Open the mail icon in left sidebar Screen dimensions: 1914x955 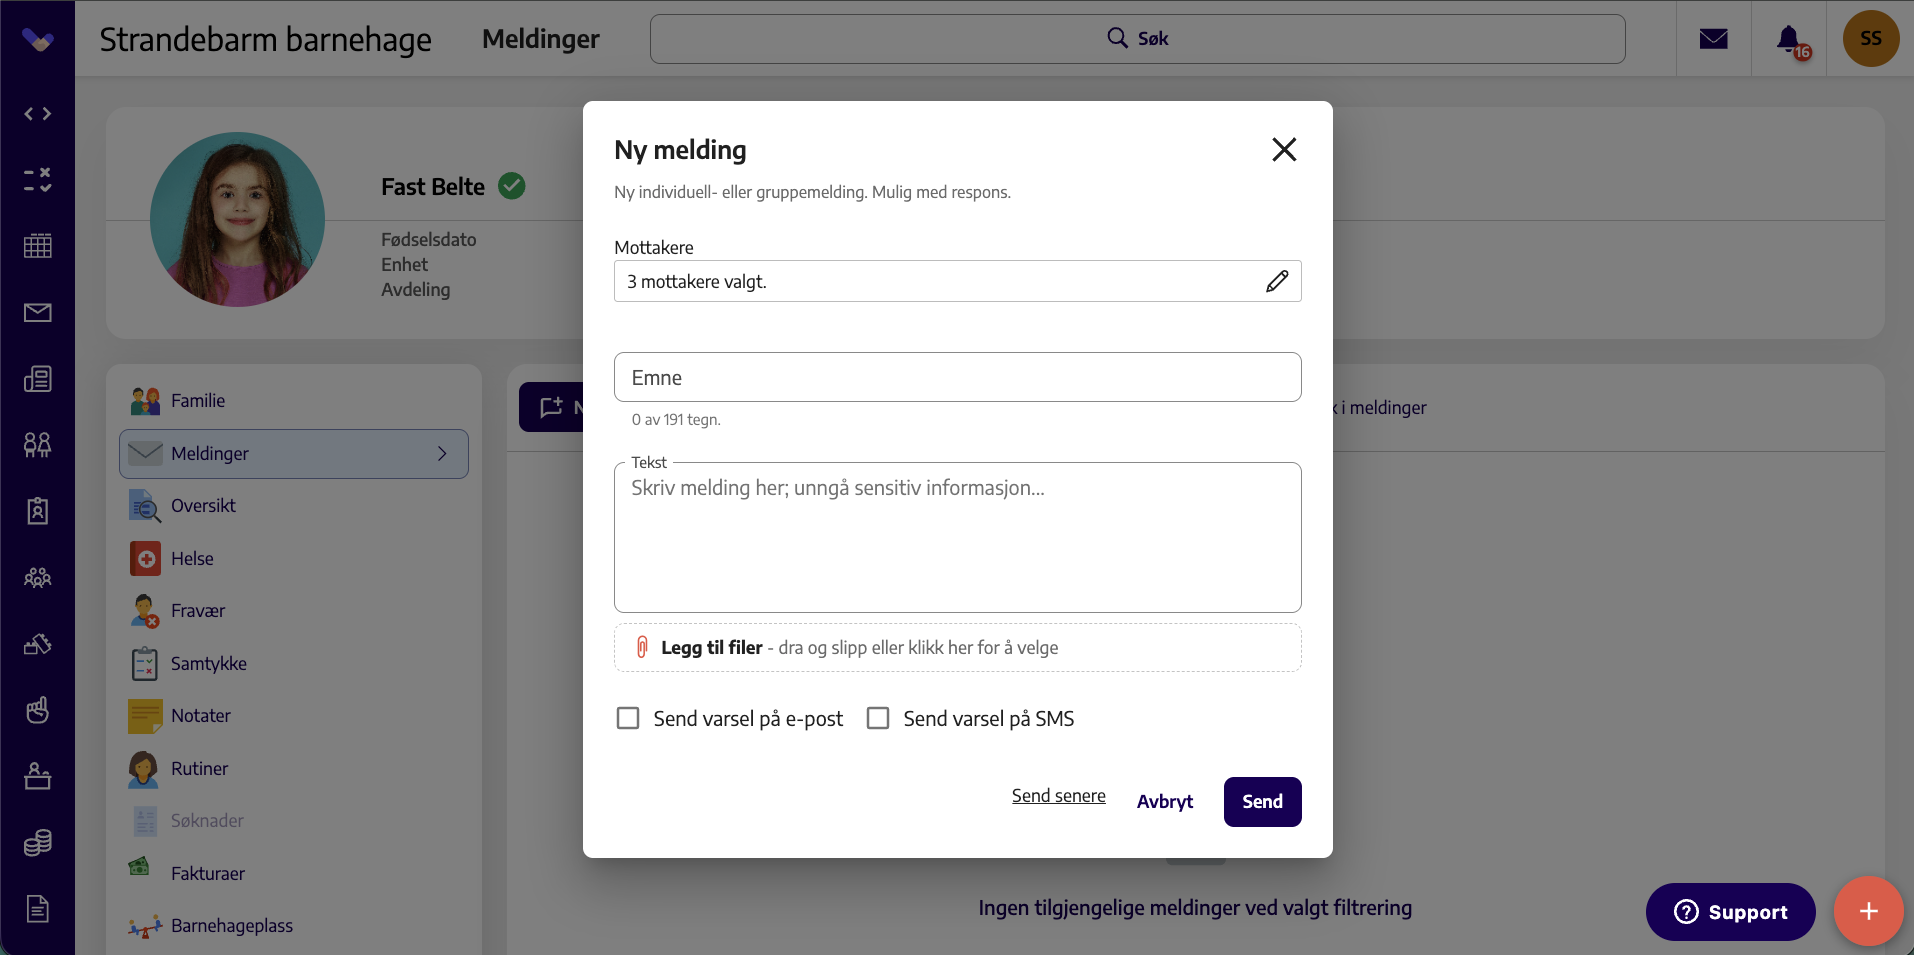coord(37,313)
